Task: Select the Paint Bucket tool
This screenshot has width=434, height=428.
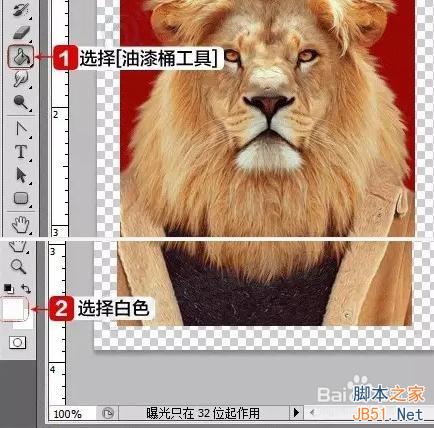Action: click(x=21, y=57)
